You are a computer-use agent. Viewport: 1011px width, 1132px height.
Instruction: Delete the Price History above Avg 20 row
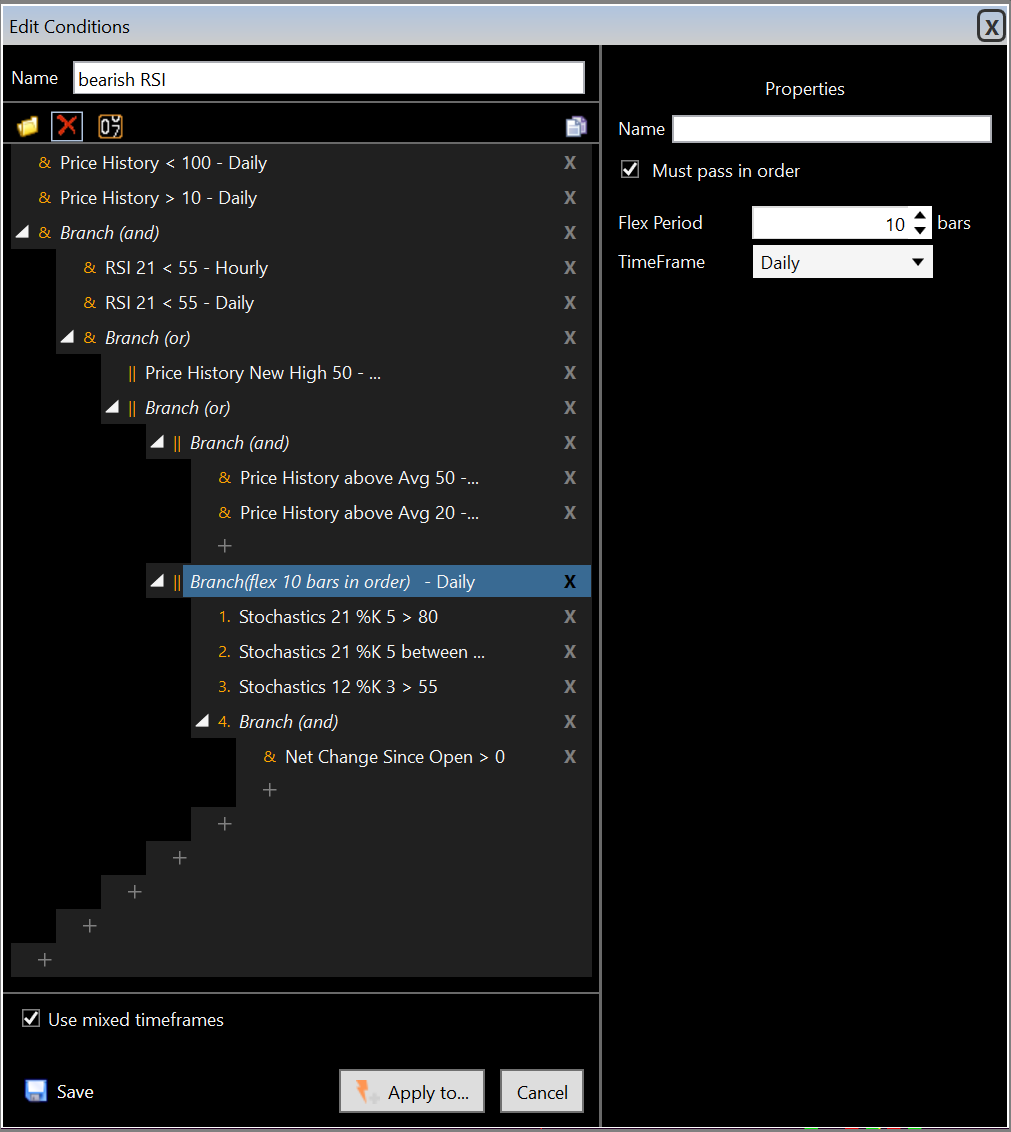tap(570, 513)
